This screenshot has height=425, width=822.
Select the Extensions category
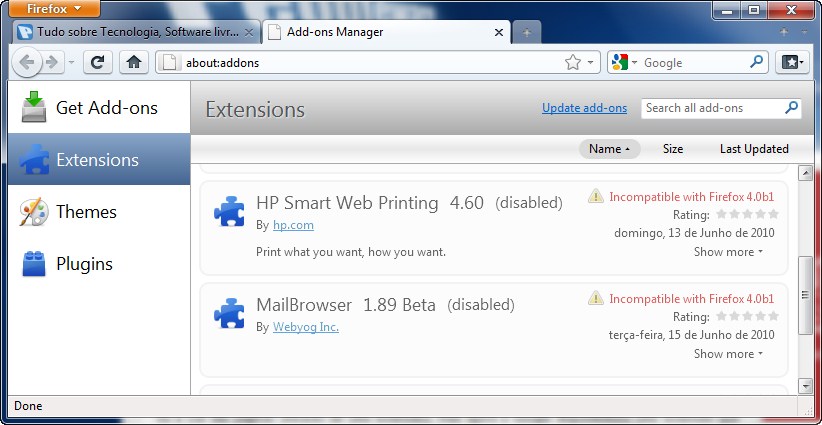tap(99, 159)
